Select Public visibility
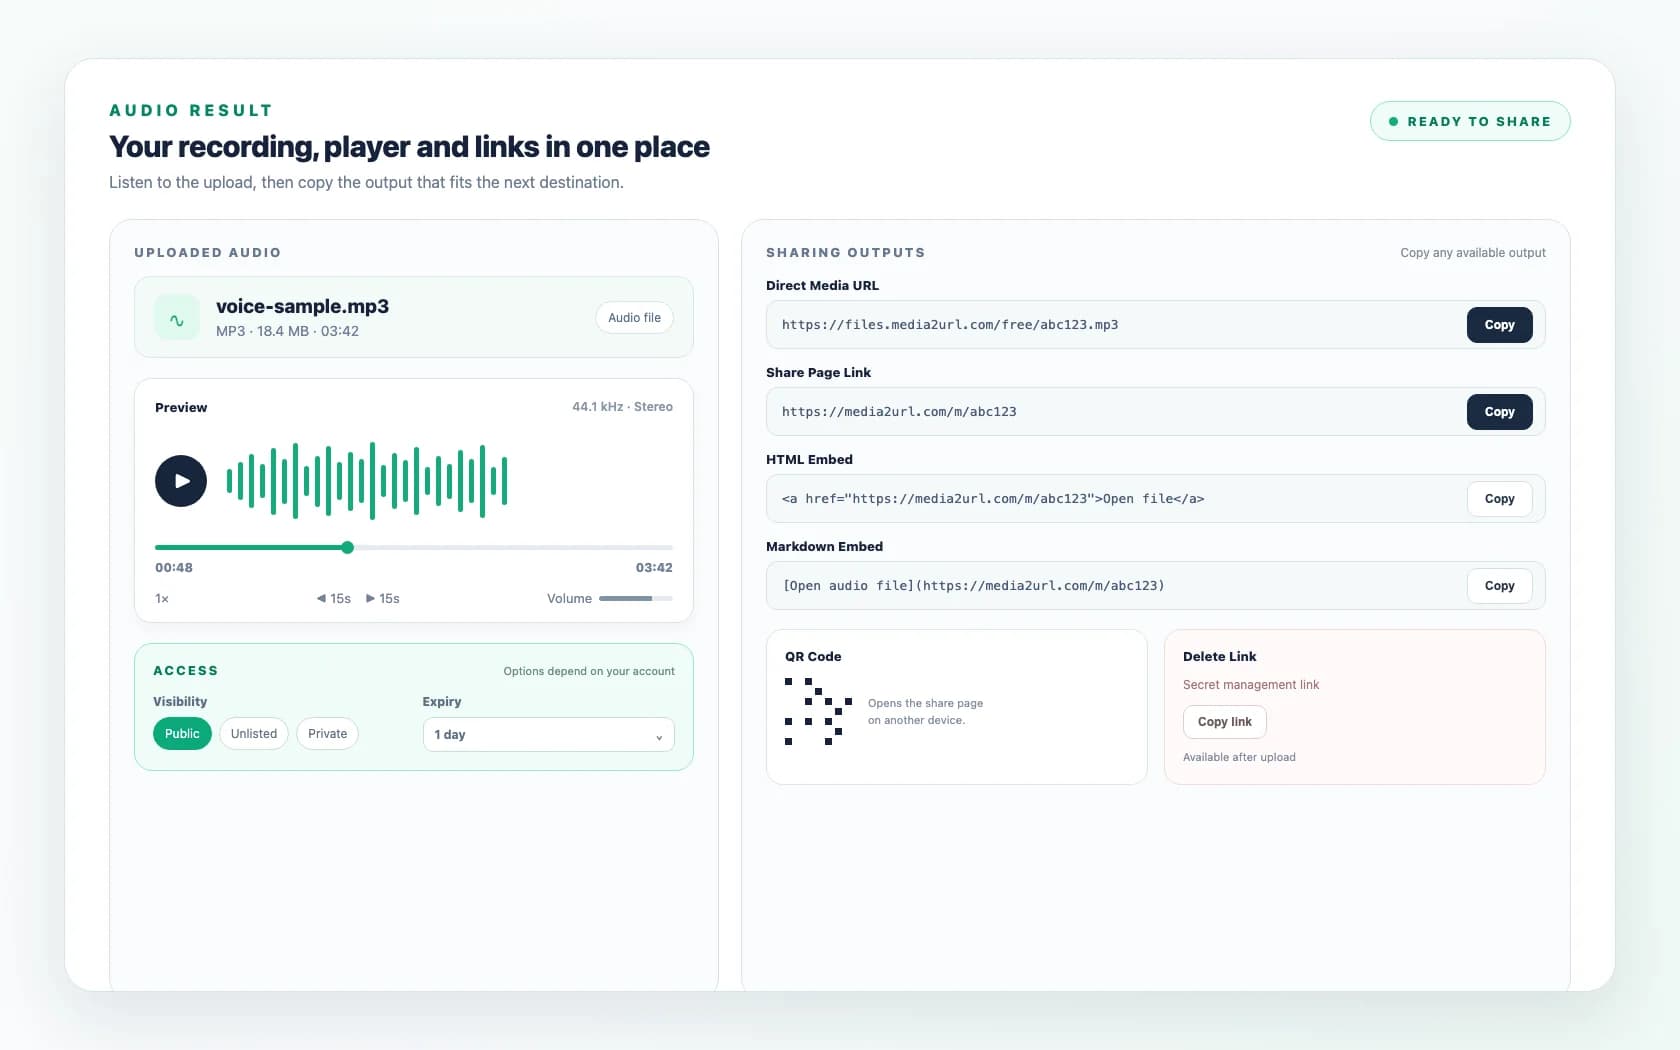1680x1050 pixels. [182, 734]
